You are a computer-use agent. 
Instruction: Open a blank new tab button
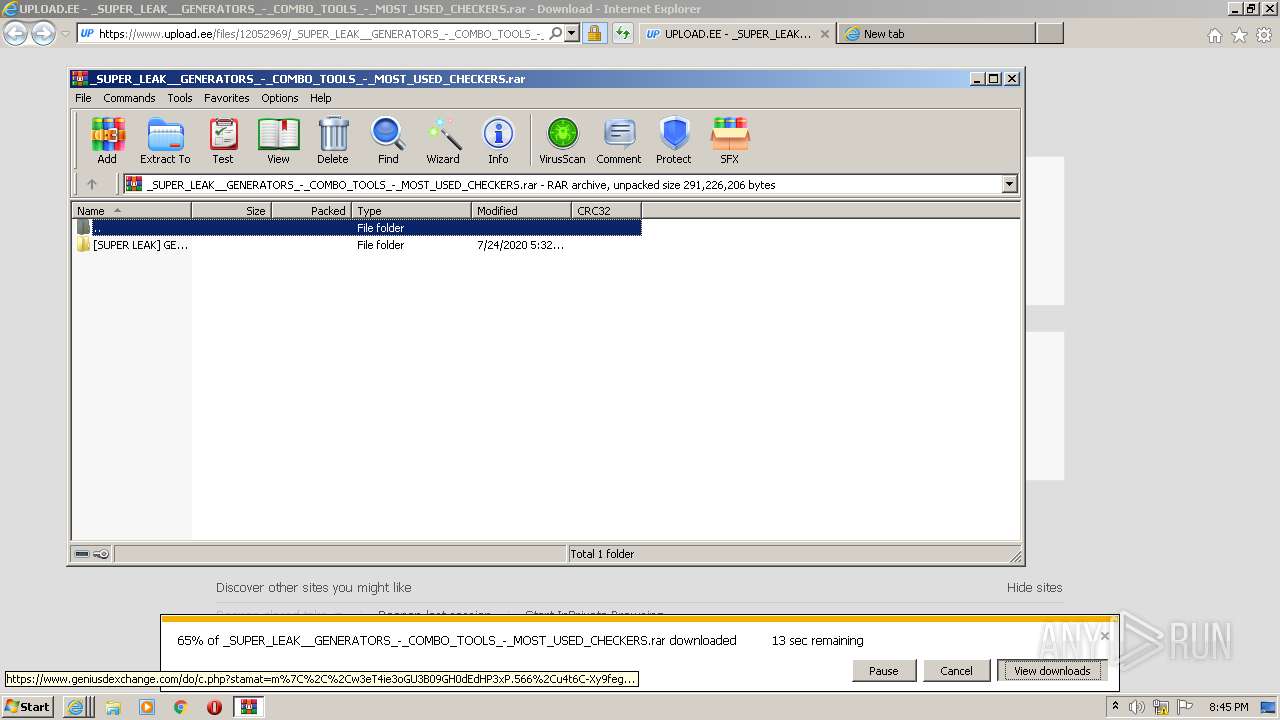[1049, 34]
